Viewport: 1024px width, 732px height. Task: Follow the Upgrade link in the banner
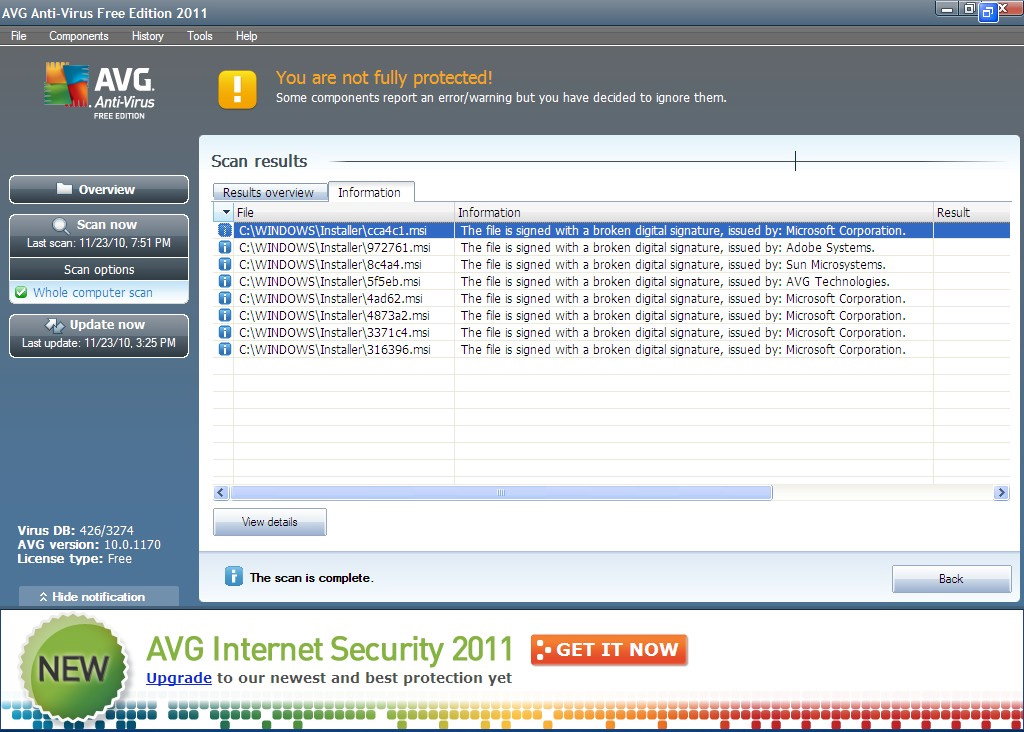coord(179,678)
